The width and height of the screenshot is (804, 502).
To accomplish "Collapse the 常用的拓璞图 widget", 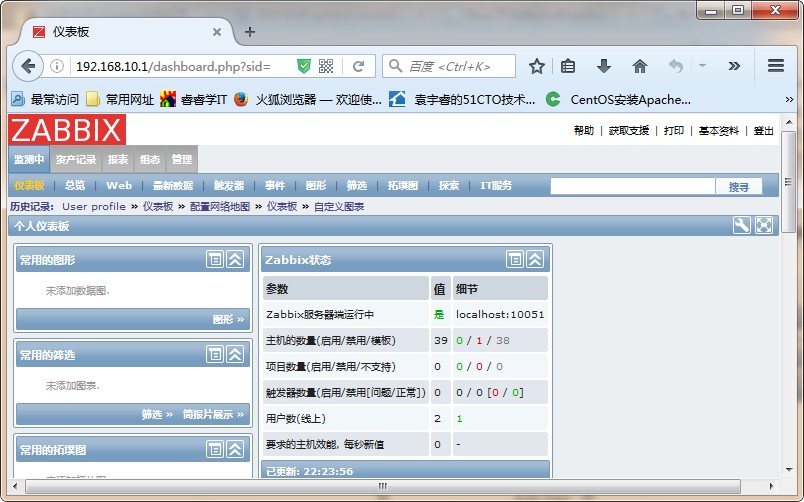I will [235, 449].
